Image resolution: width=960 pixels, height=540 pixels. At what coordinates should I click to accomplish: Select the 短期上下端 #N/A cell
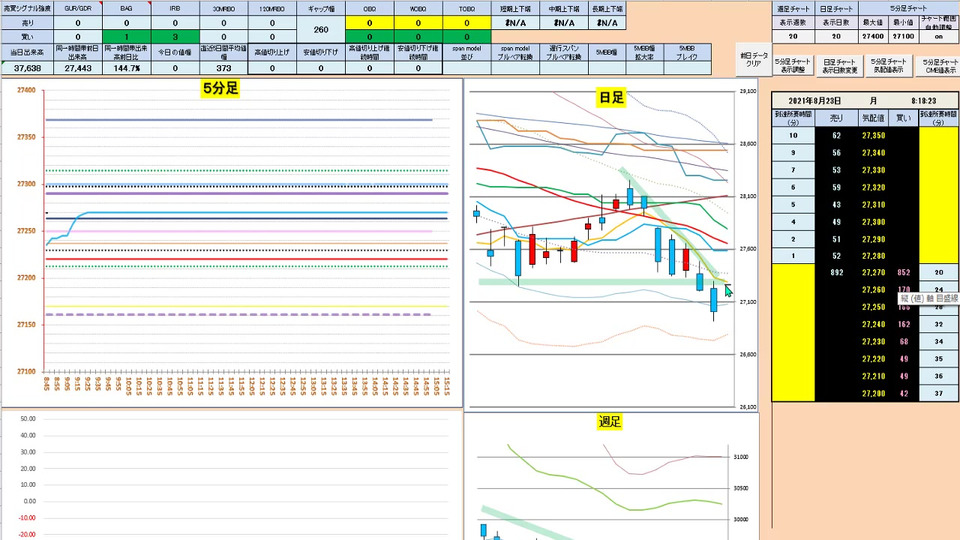(515, 23)
